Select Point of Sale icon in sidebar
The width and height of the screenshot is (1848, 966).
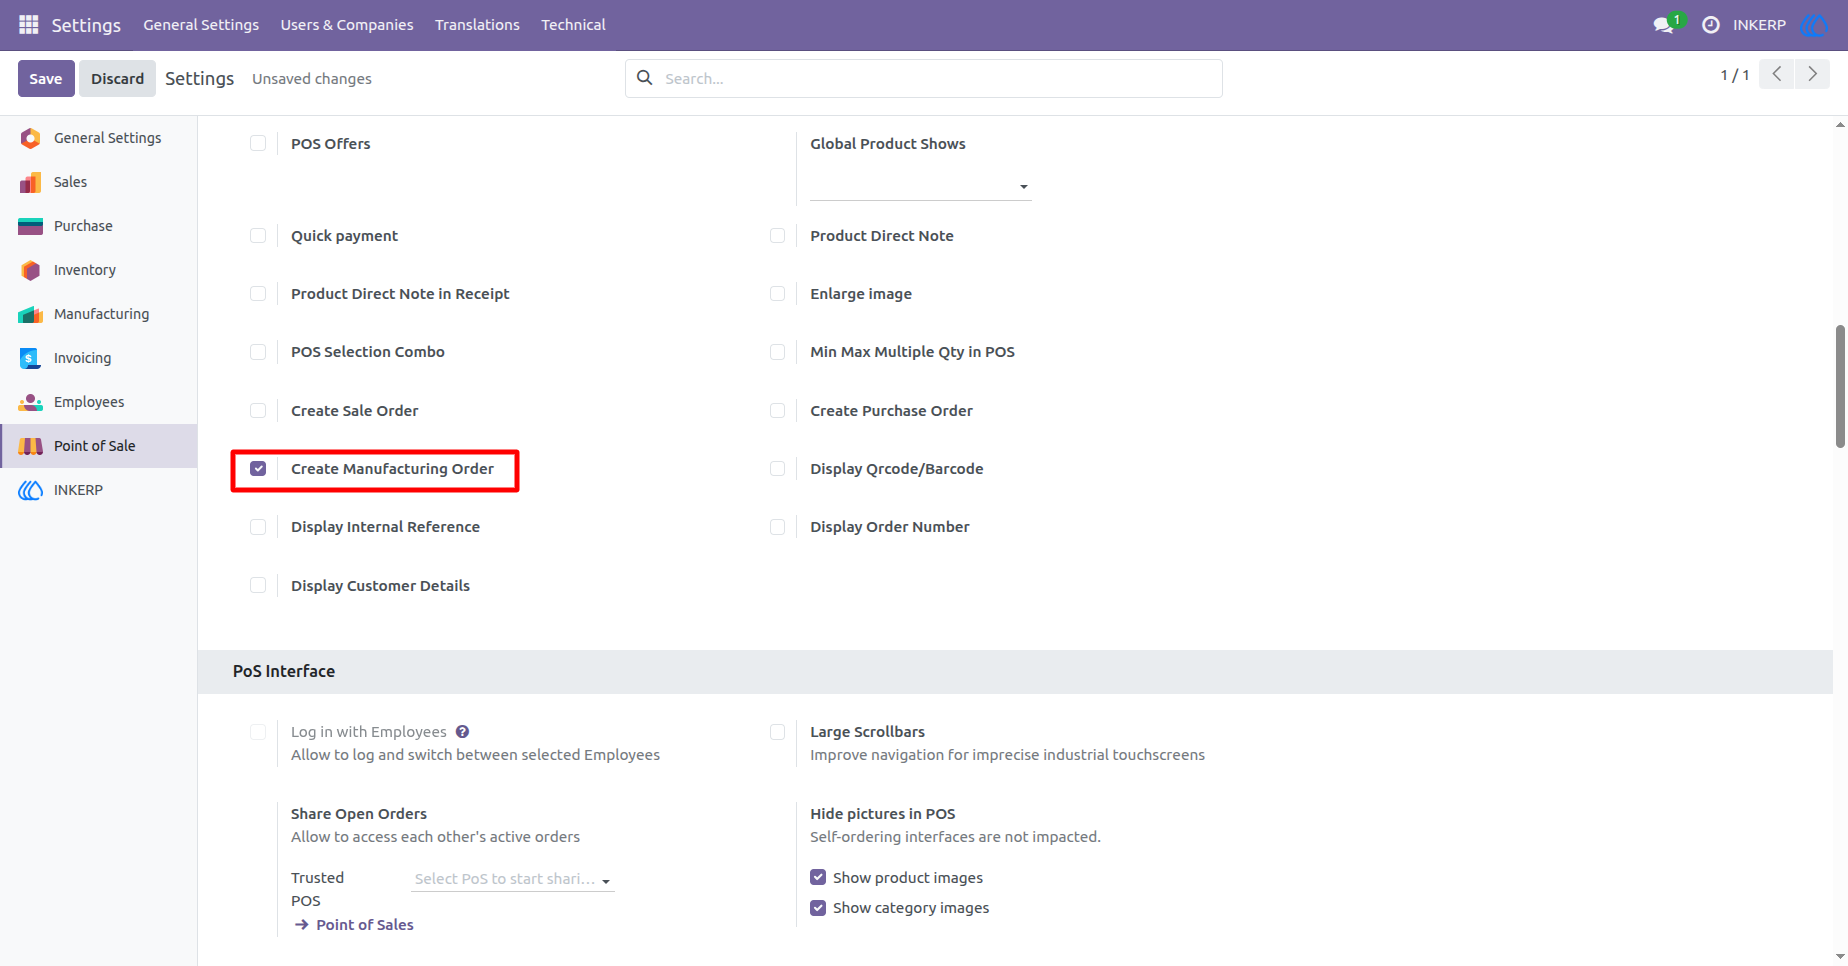(31, 446)
